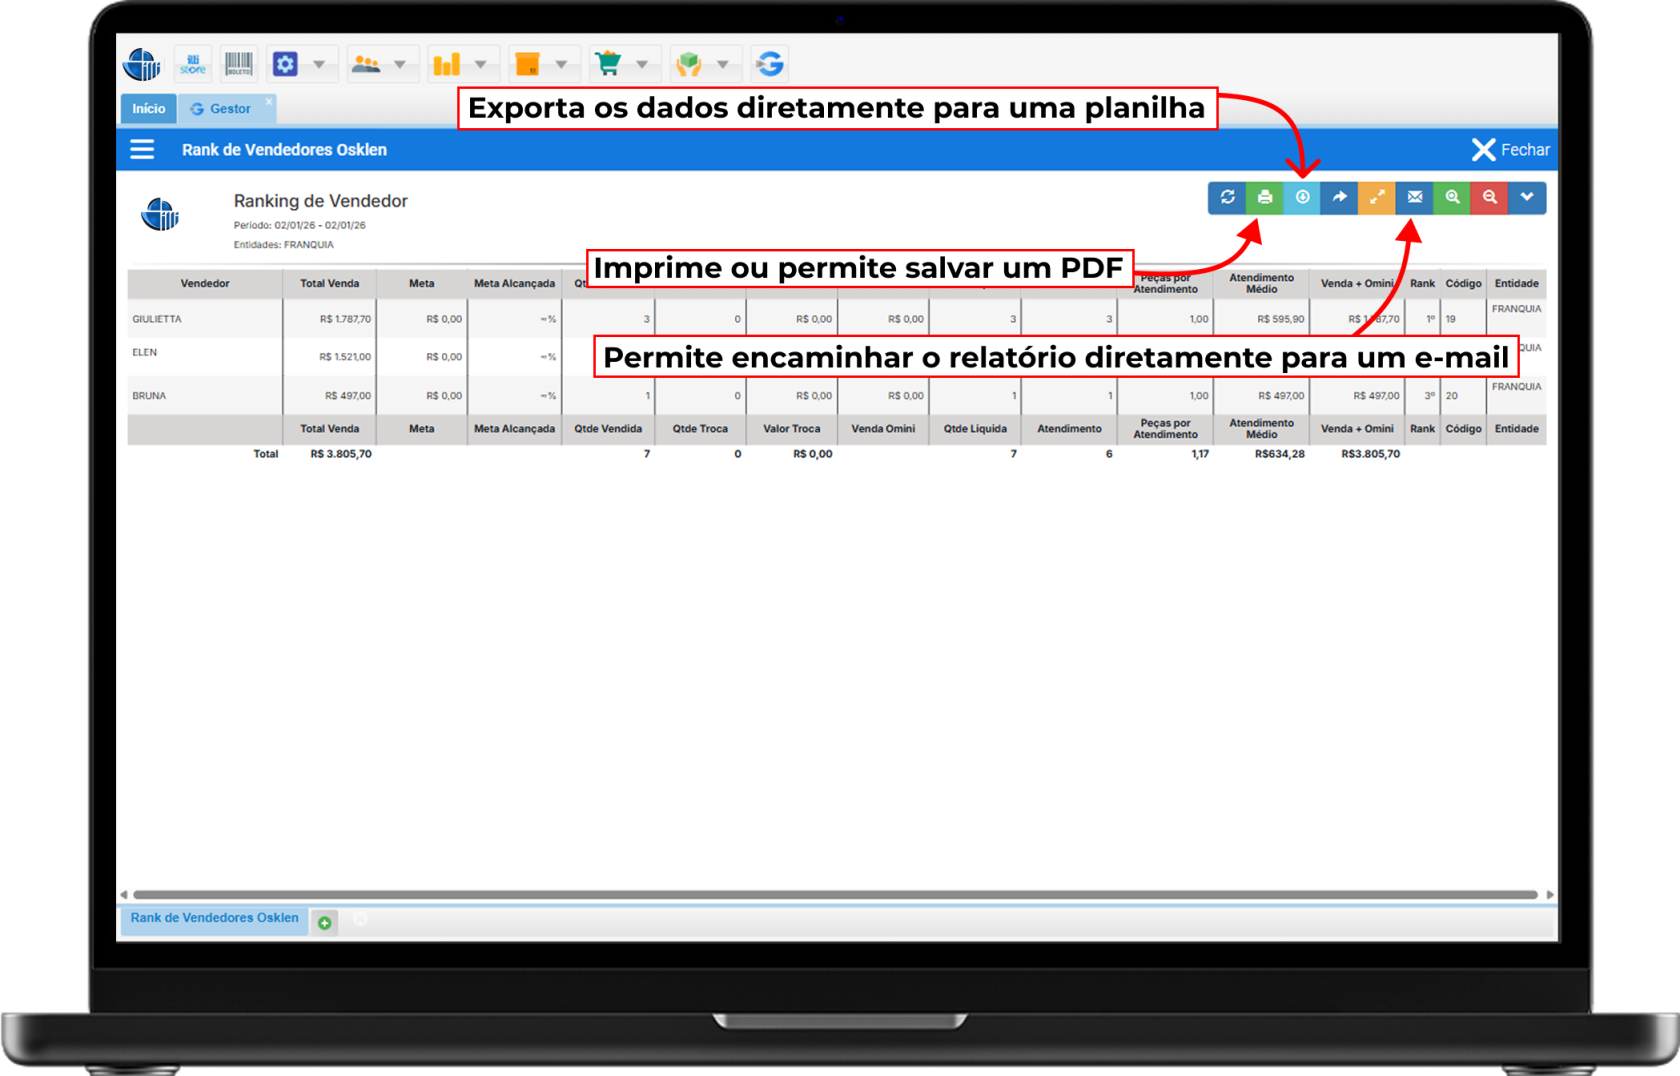The width and height of the screenshot is (1680, 1076).
Task: Export data to spreadsheet with download icon
Action: coord(1302,198)
